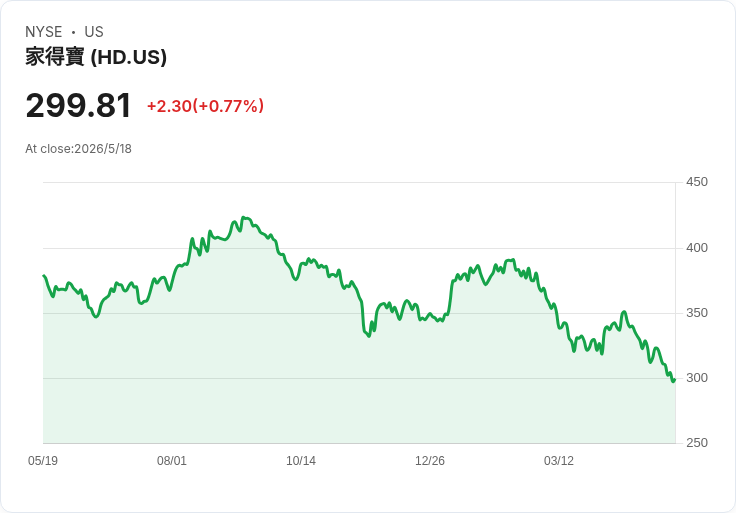Click the At close 2026/5/18 text
The height and width of the screenshot is (513, 736).
pyautogui.click(x=78, y=149)
